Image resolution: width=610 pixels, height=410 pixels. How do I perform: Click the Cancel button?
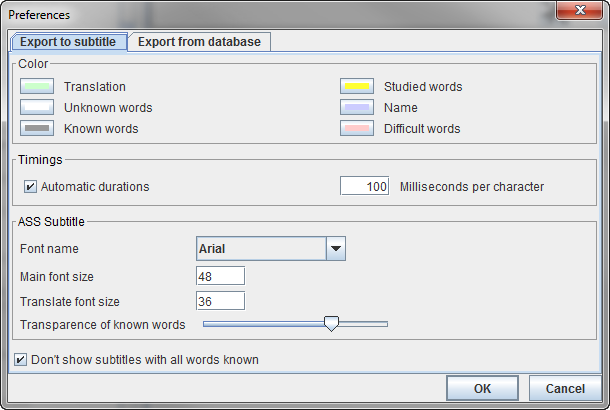tap(565, 388)
